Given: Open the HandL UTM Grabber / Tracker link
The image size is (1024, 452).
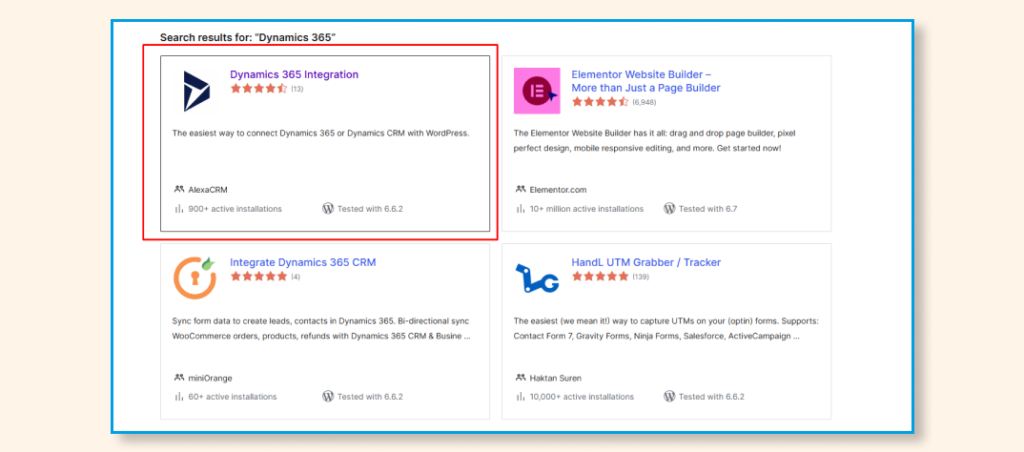Looking at the screenshot, I should [646, 263].
